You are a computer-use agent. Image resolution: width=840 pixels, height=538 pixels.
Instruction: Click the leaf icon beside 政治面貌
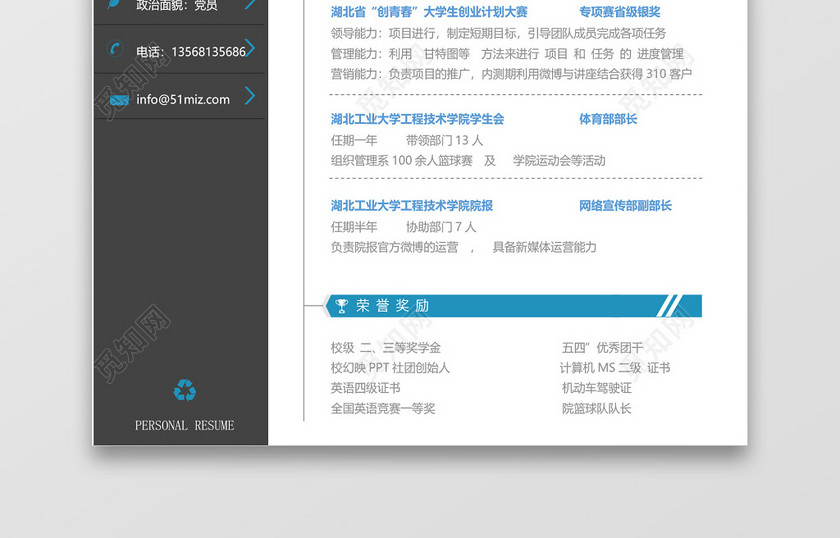coord(114,3)
